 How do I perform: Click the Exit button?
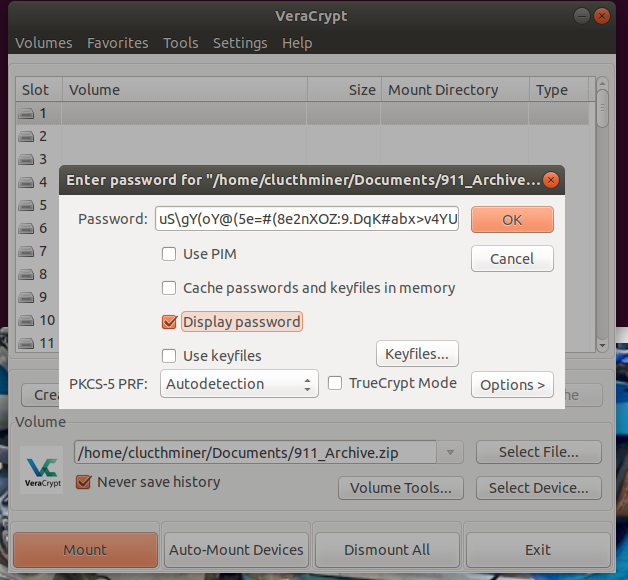tap(538, 550)
